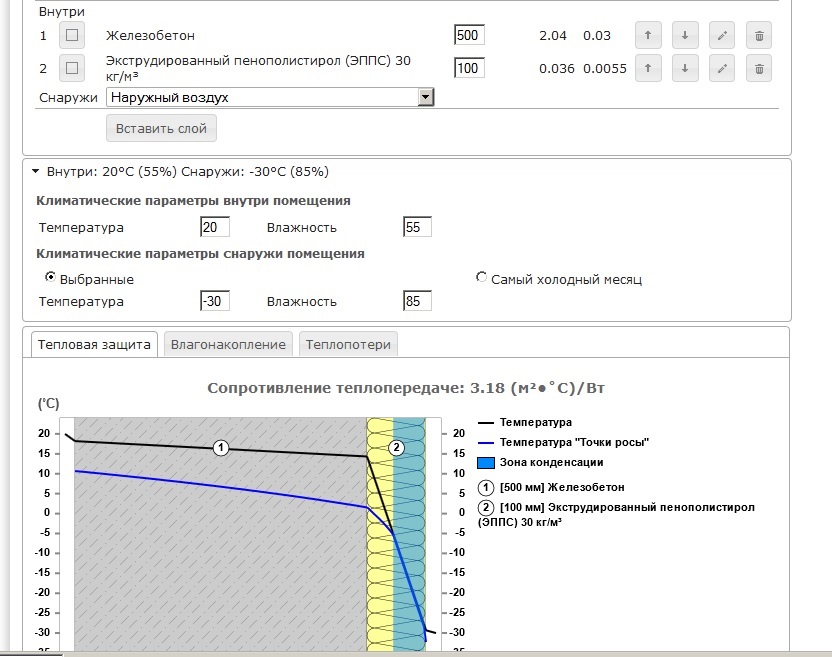The image size is (832, 657).
Task: Check the Железобетон layer checkbox
Action: (x=72, y=36)
